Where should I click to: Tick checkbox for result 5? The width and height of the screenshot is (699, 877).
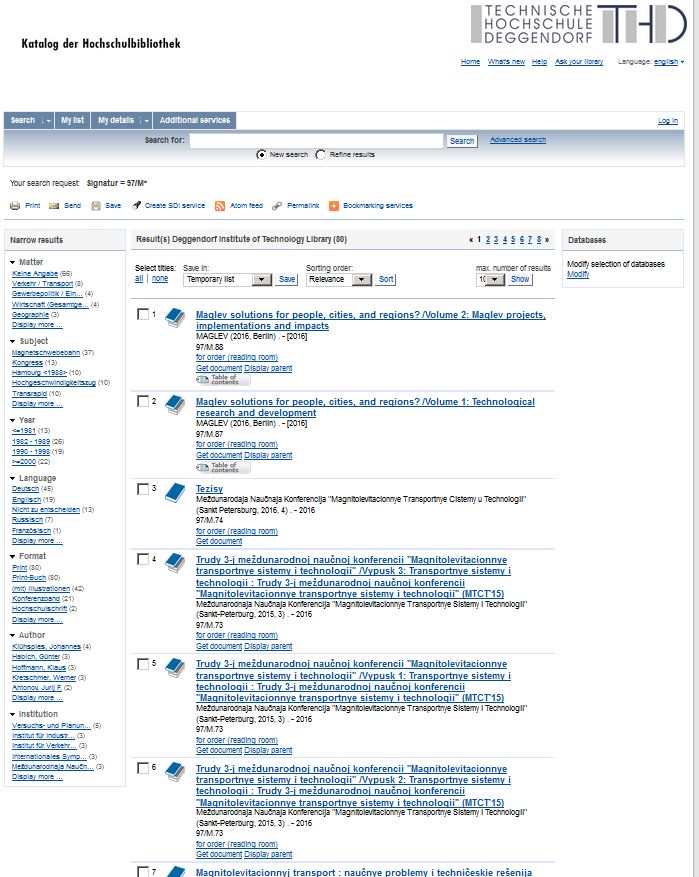143,664
